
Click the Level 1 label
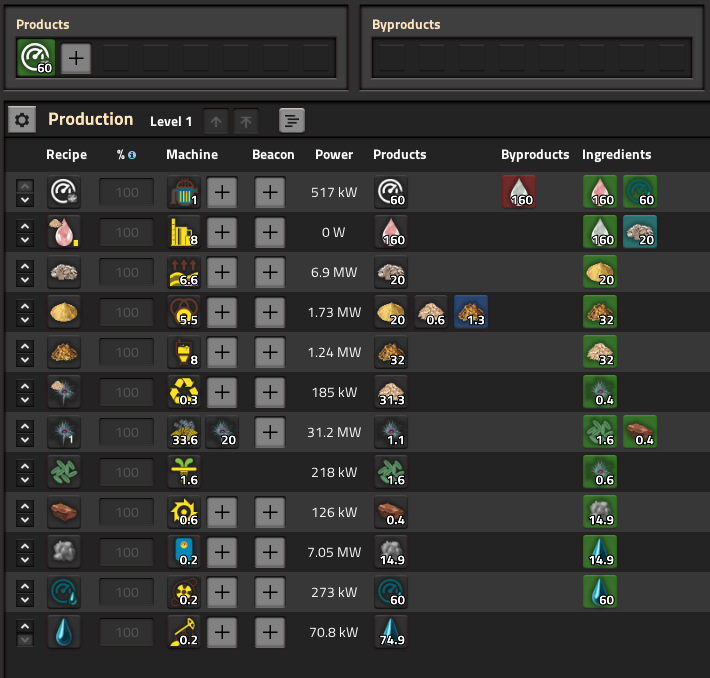[x=171, y=121]
